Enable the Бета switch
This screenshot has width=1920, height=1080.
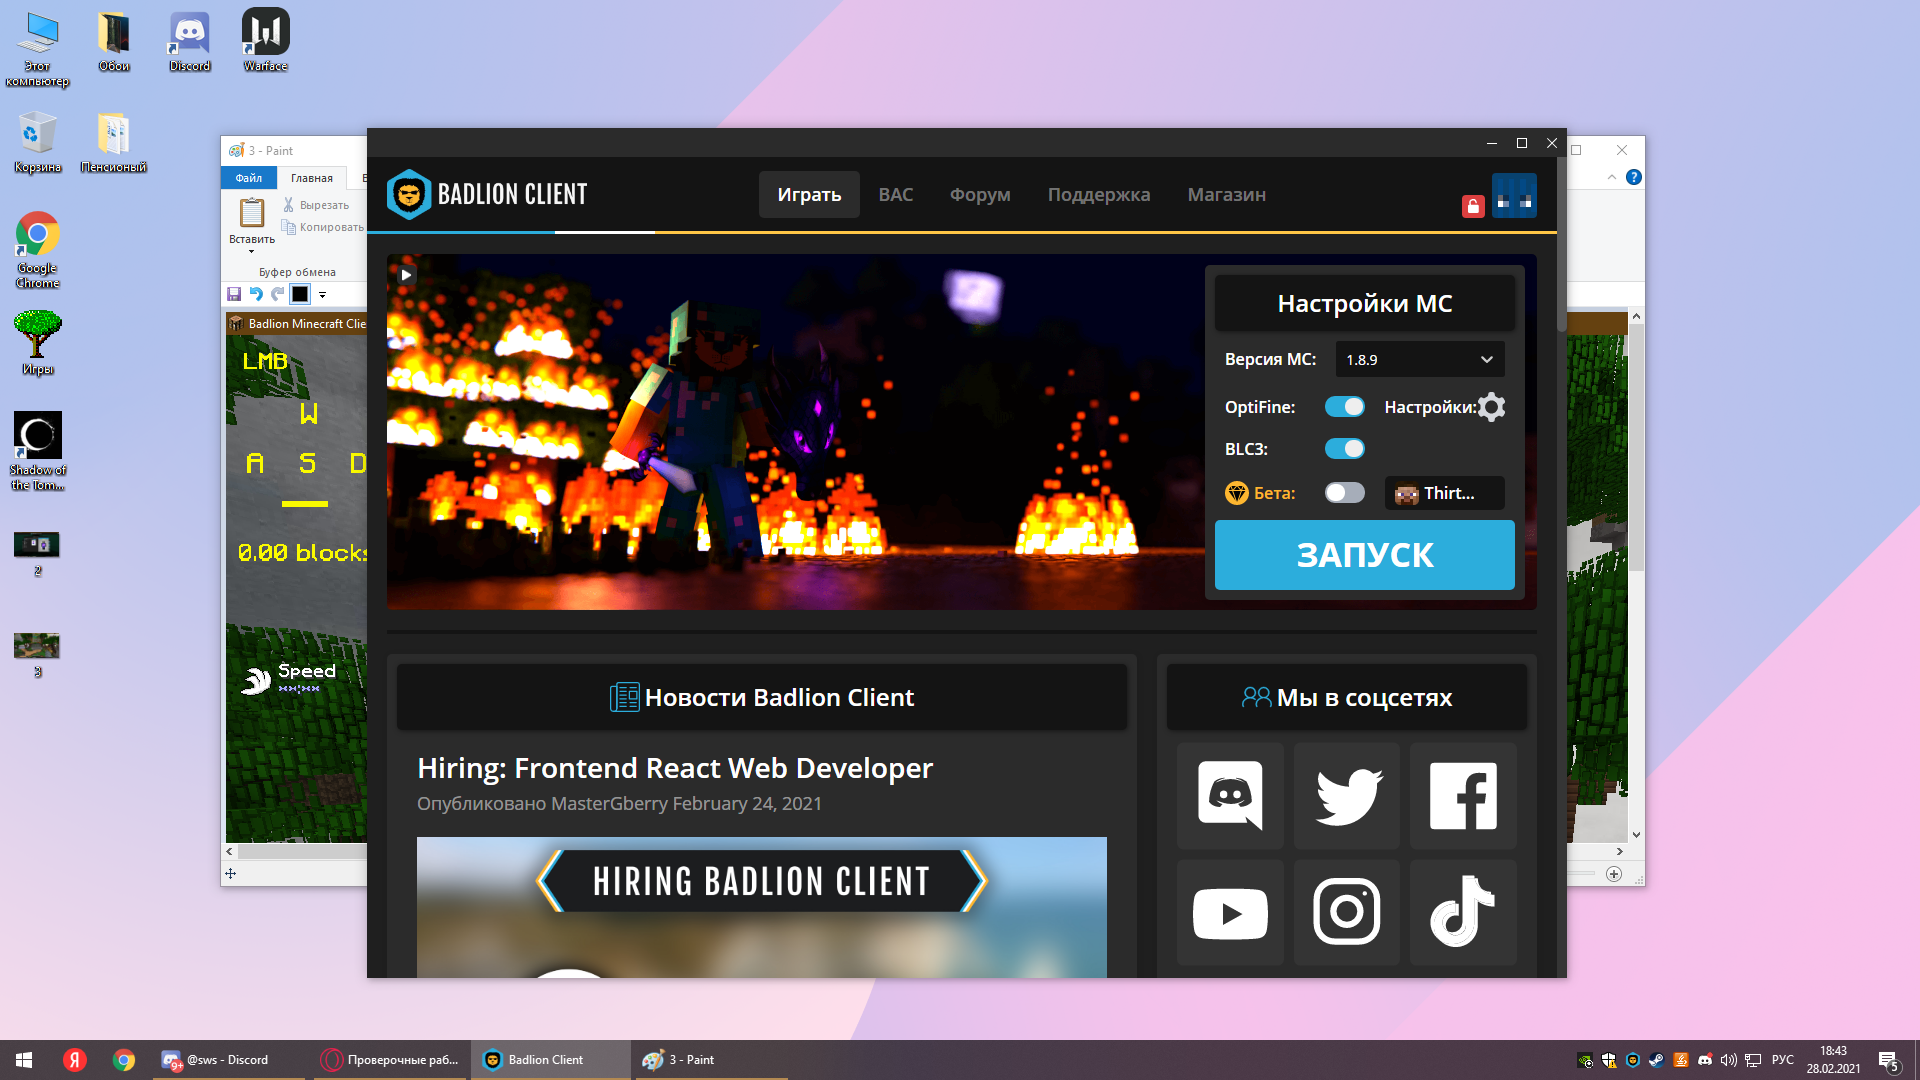coord(1345,493)
